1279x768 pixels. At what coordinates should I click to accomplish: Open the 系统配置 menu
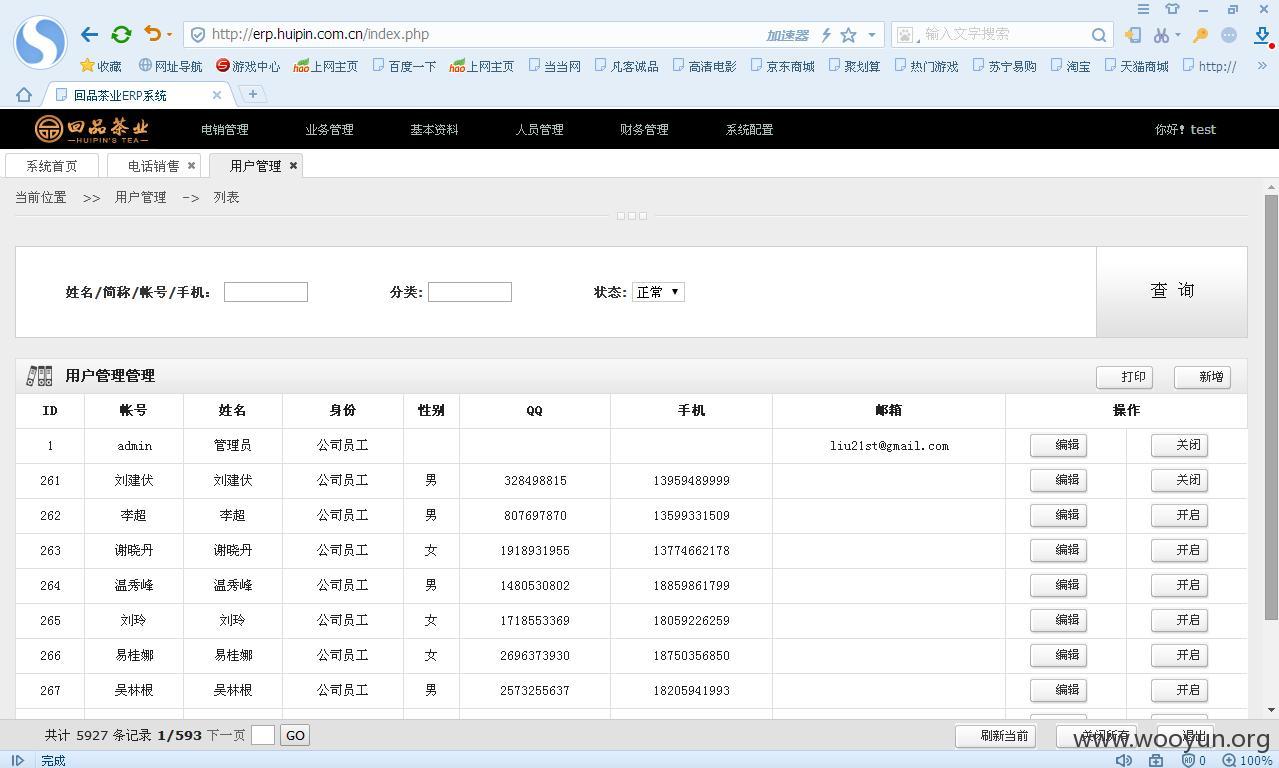[749, 129]
